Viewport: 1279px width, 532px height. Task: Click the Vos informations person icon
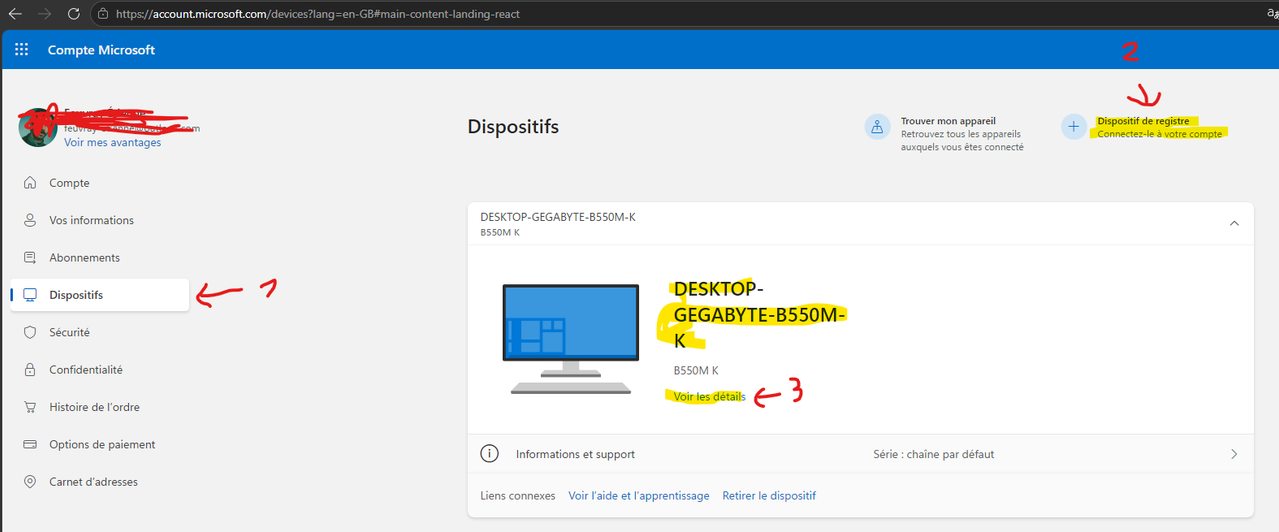[x=29, y=220]
